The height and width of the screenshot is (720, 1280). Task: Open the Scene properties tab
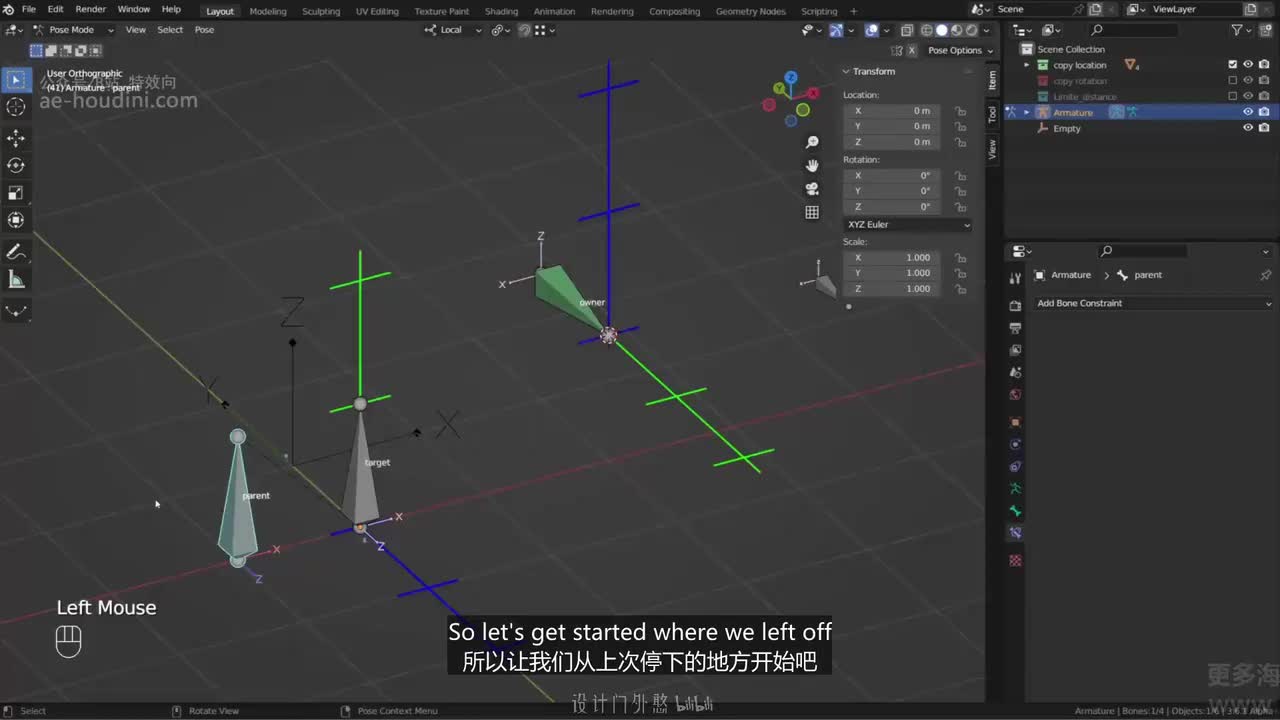point(1015,372)
